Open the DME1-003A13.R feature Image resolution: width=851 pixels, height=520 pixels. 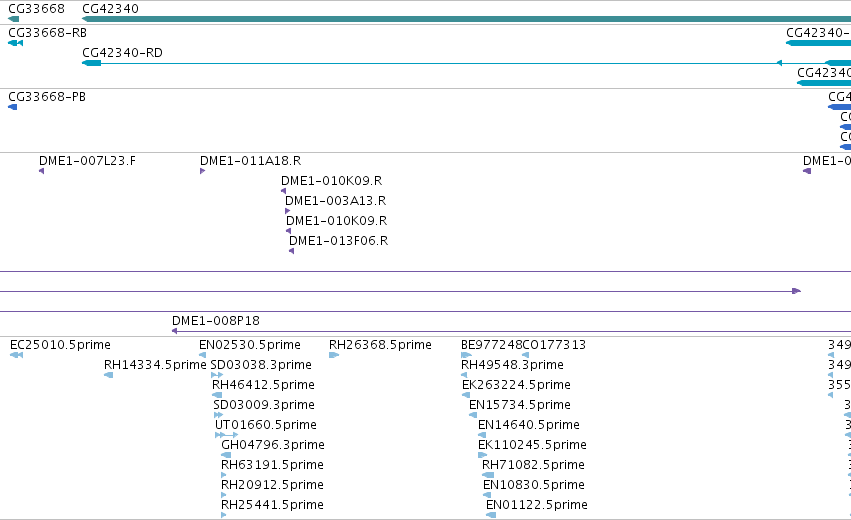point(335,201)
